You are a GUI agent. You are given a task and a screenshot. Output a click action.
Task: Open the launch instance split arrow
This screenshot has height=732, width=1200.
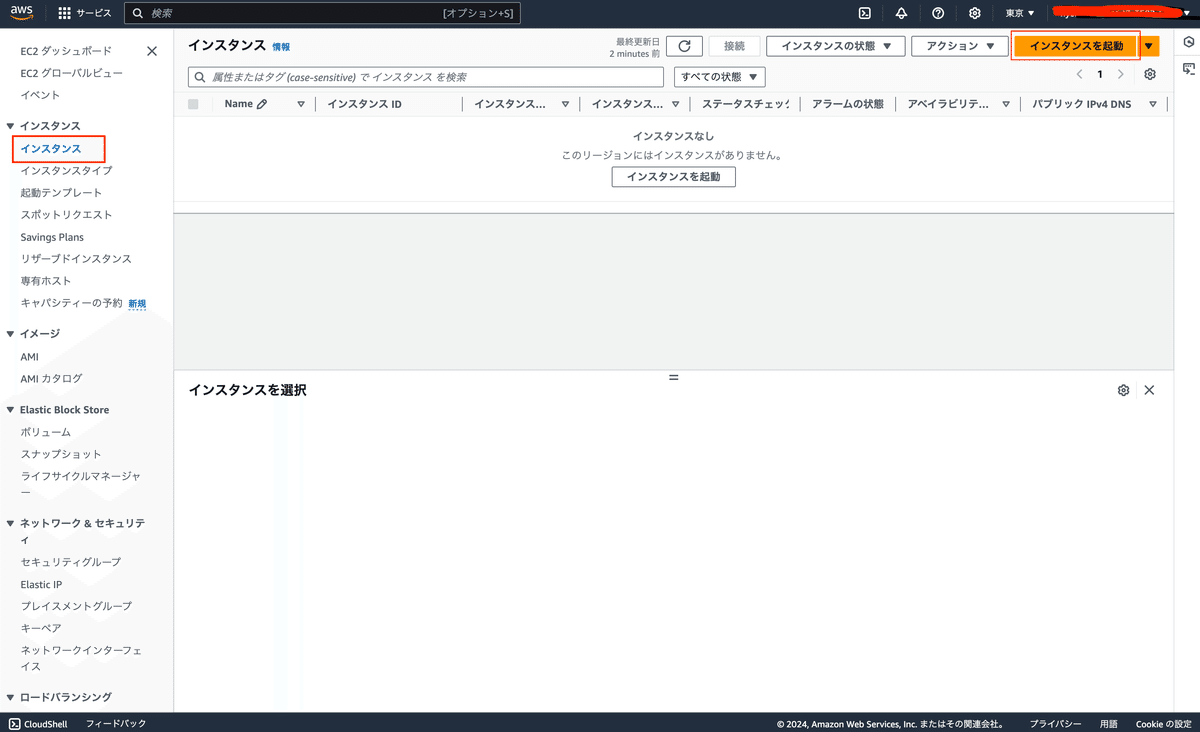tap(1149, 46)
